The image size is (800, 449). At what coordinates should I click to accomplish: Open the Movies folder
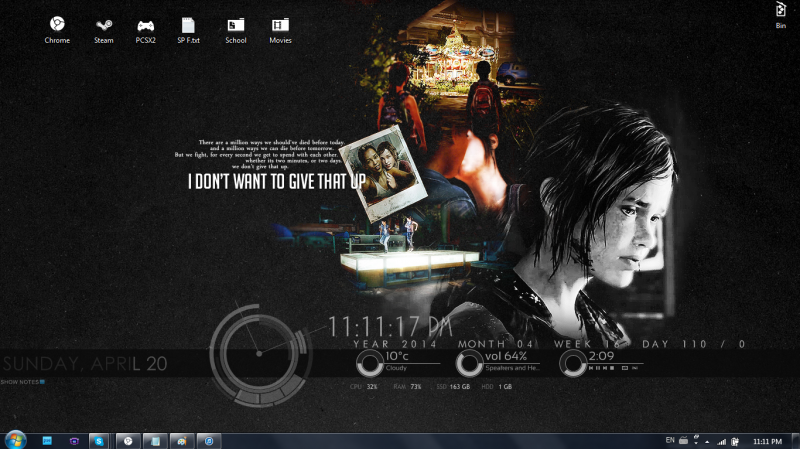280,26
